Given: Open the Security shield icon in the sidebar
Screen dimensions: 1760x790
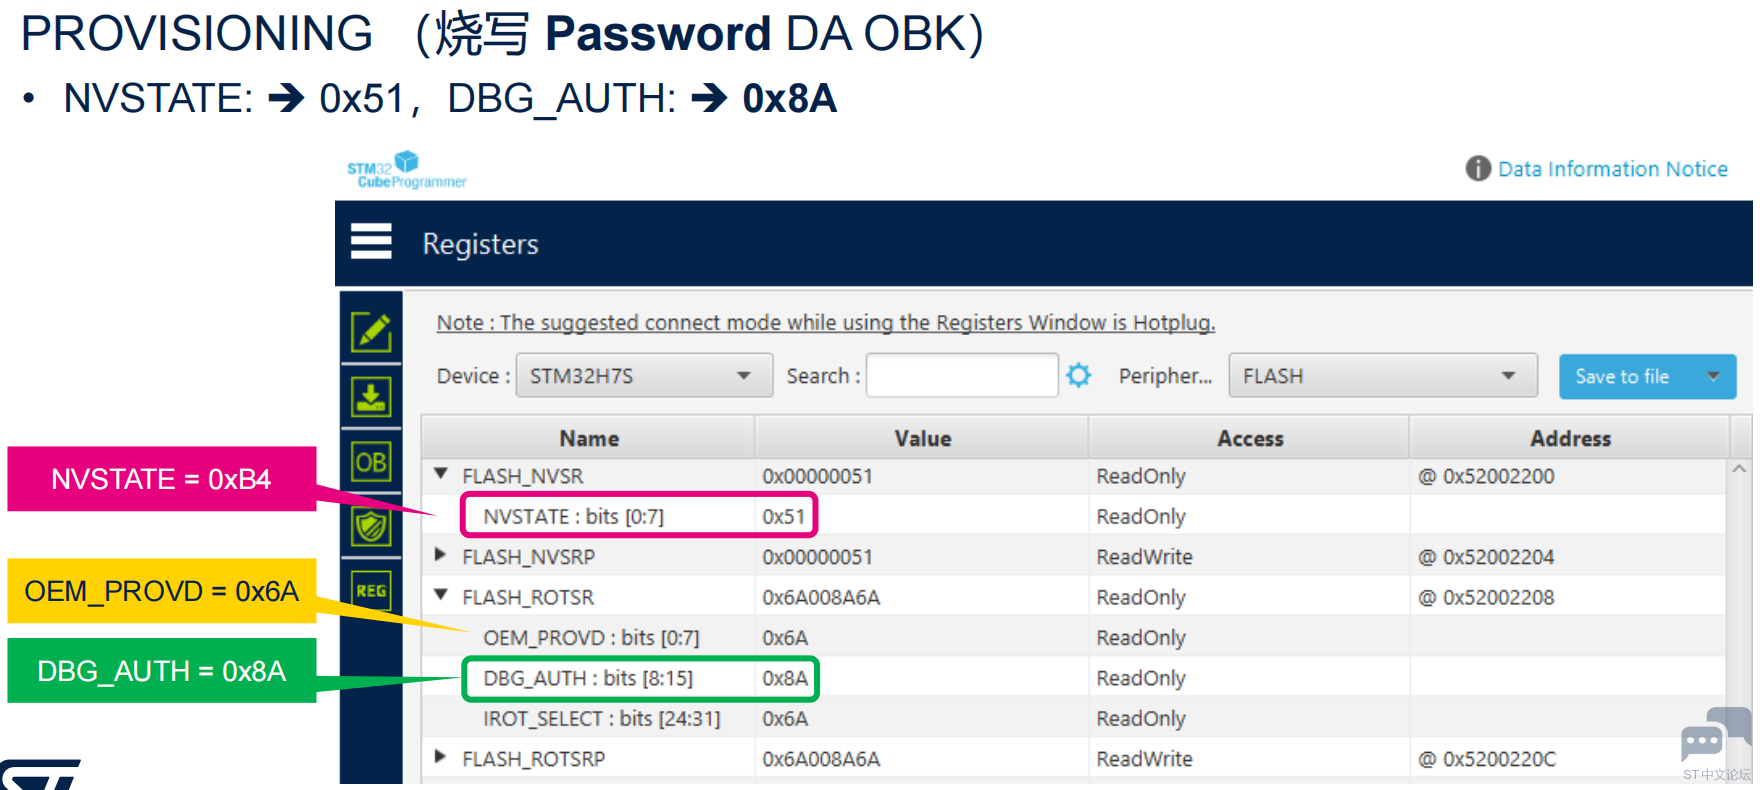Looking at the screenshot, I should pyautogui.click(x=371, y=526).
